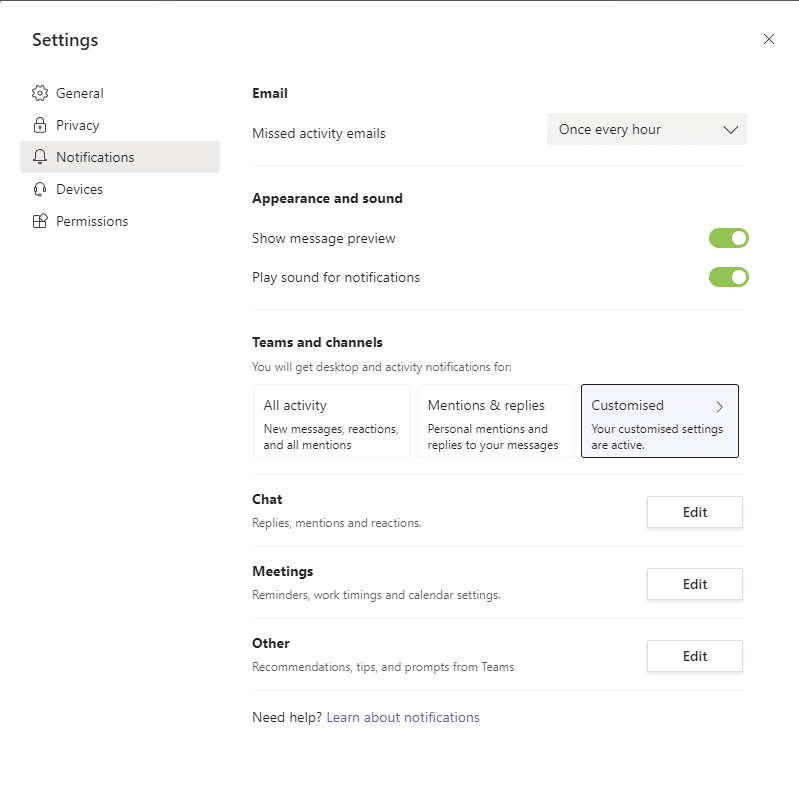Open the Customised notification settings
This screenshot has height=797, width=799.
[x=660, y=421]
